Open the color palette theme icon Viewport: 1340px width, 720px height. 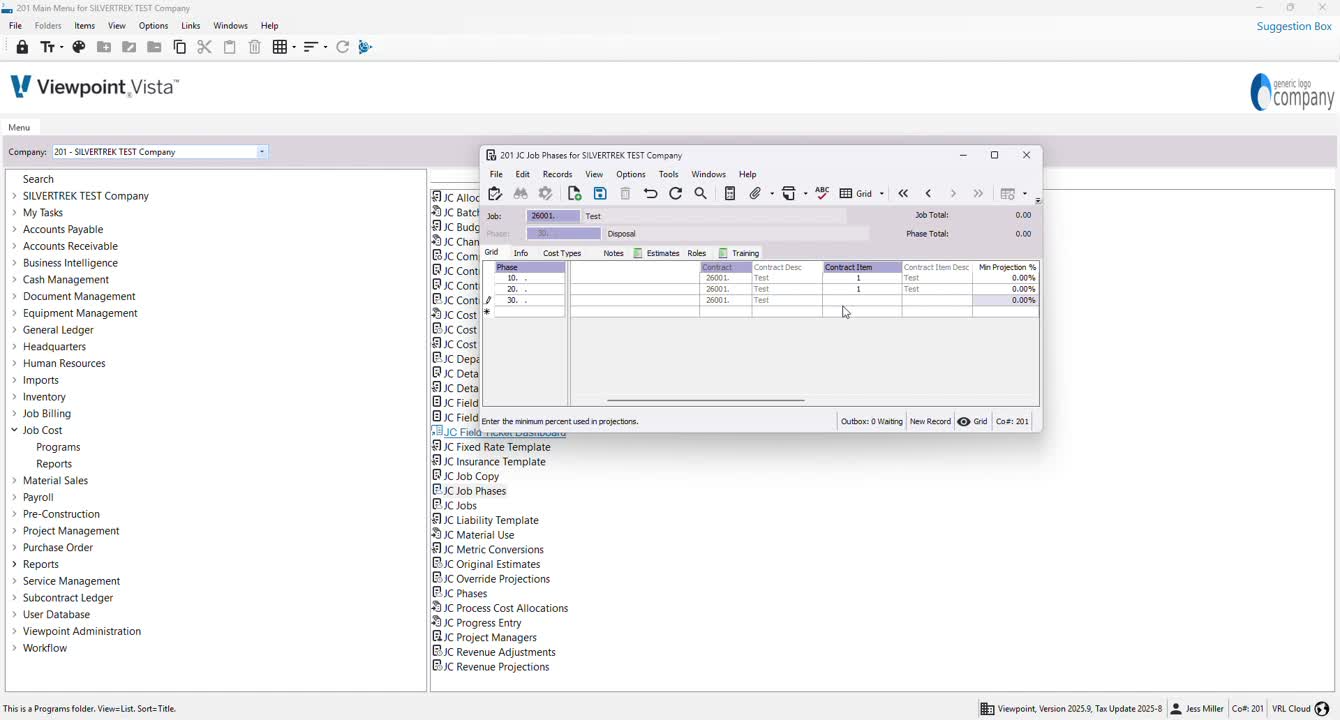pyautogui.click(x=79, y=47)
